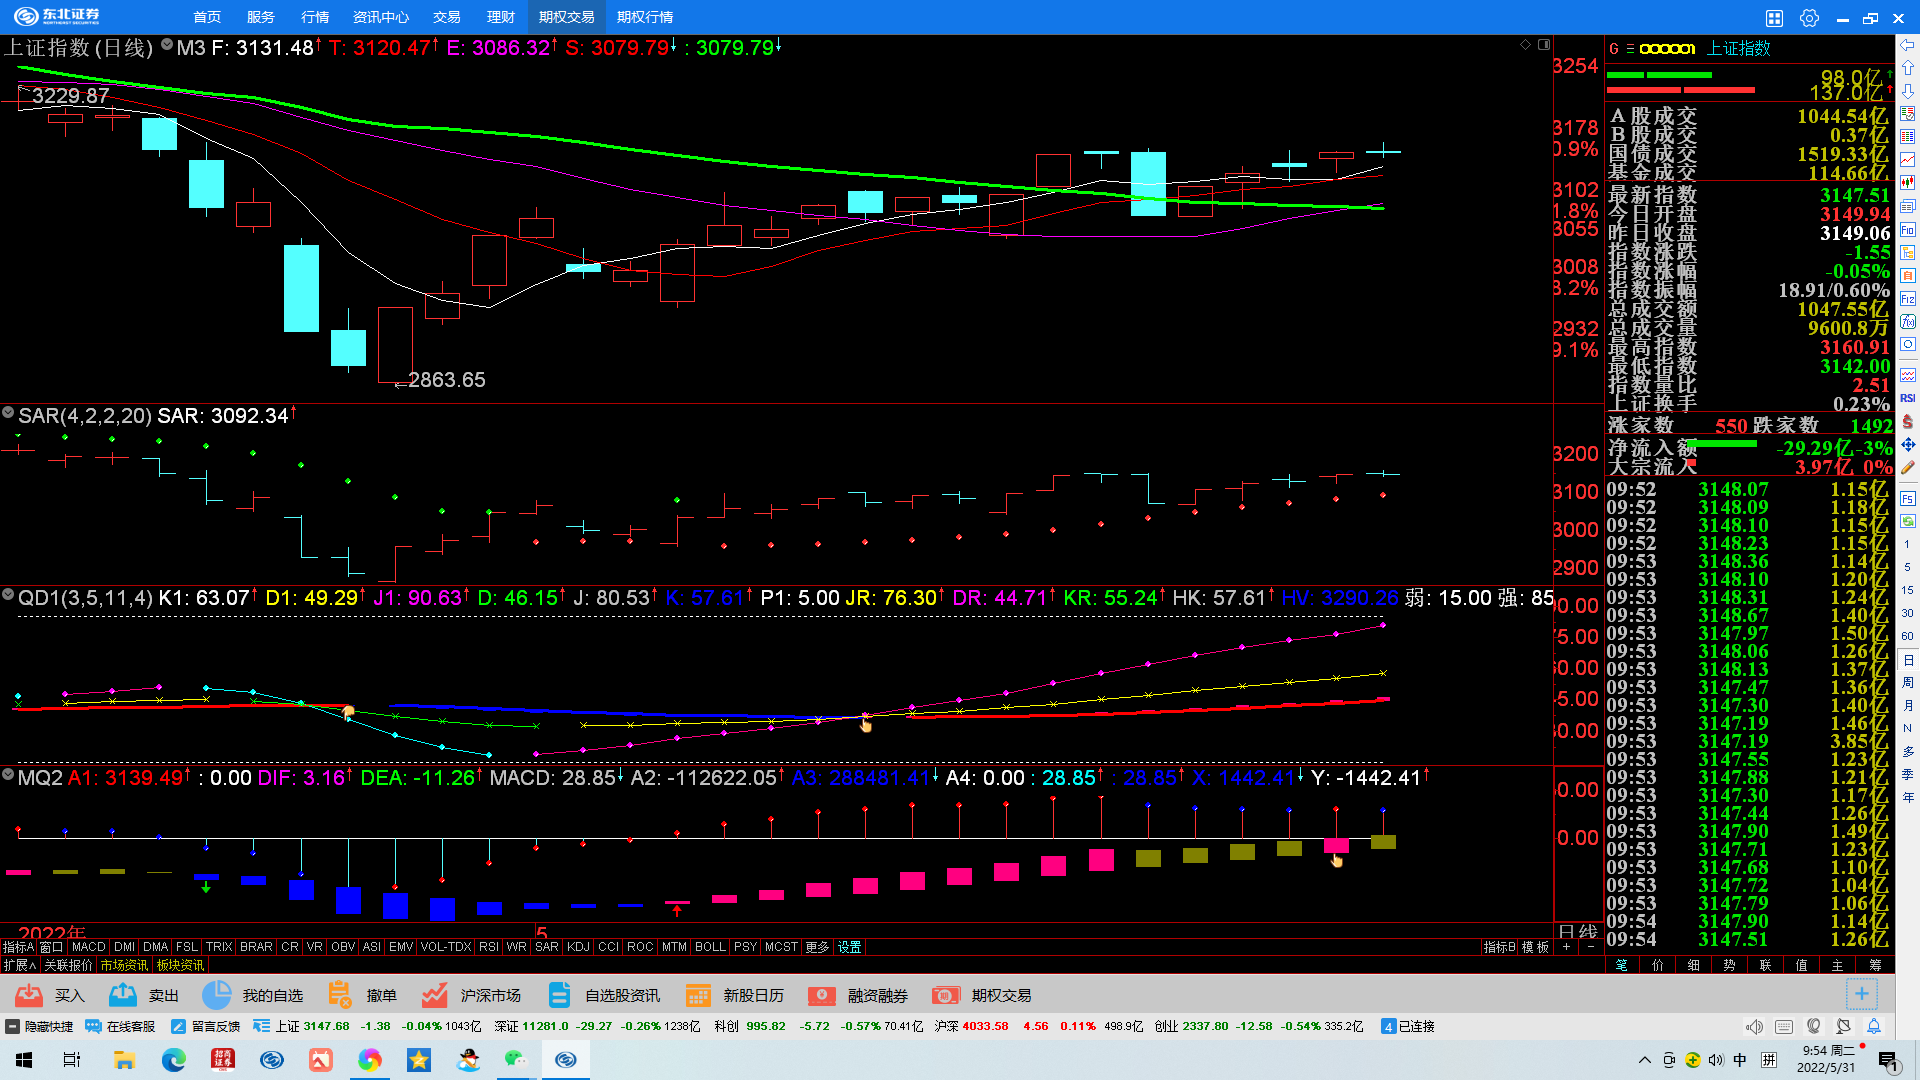
Task: Click the 撤单 cancel order icon
Action: point(340,995)
